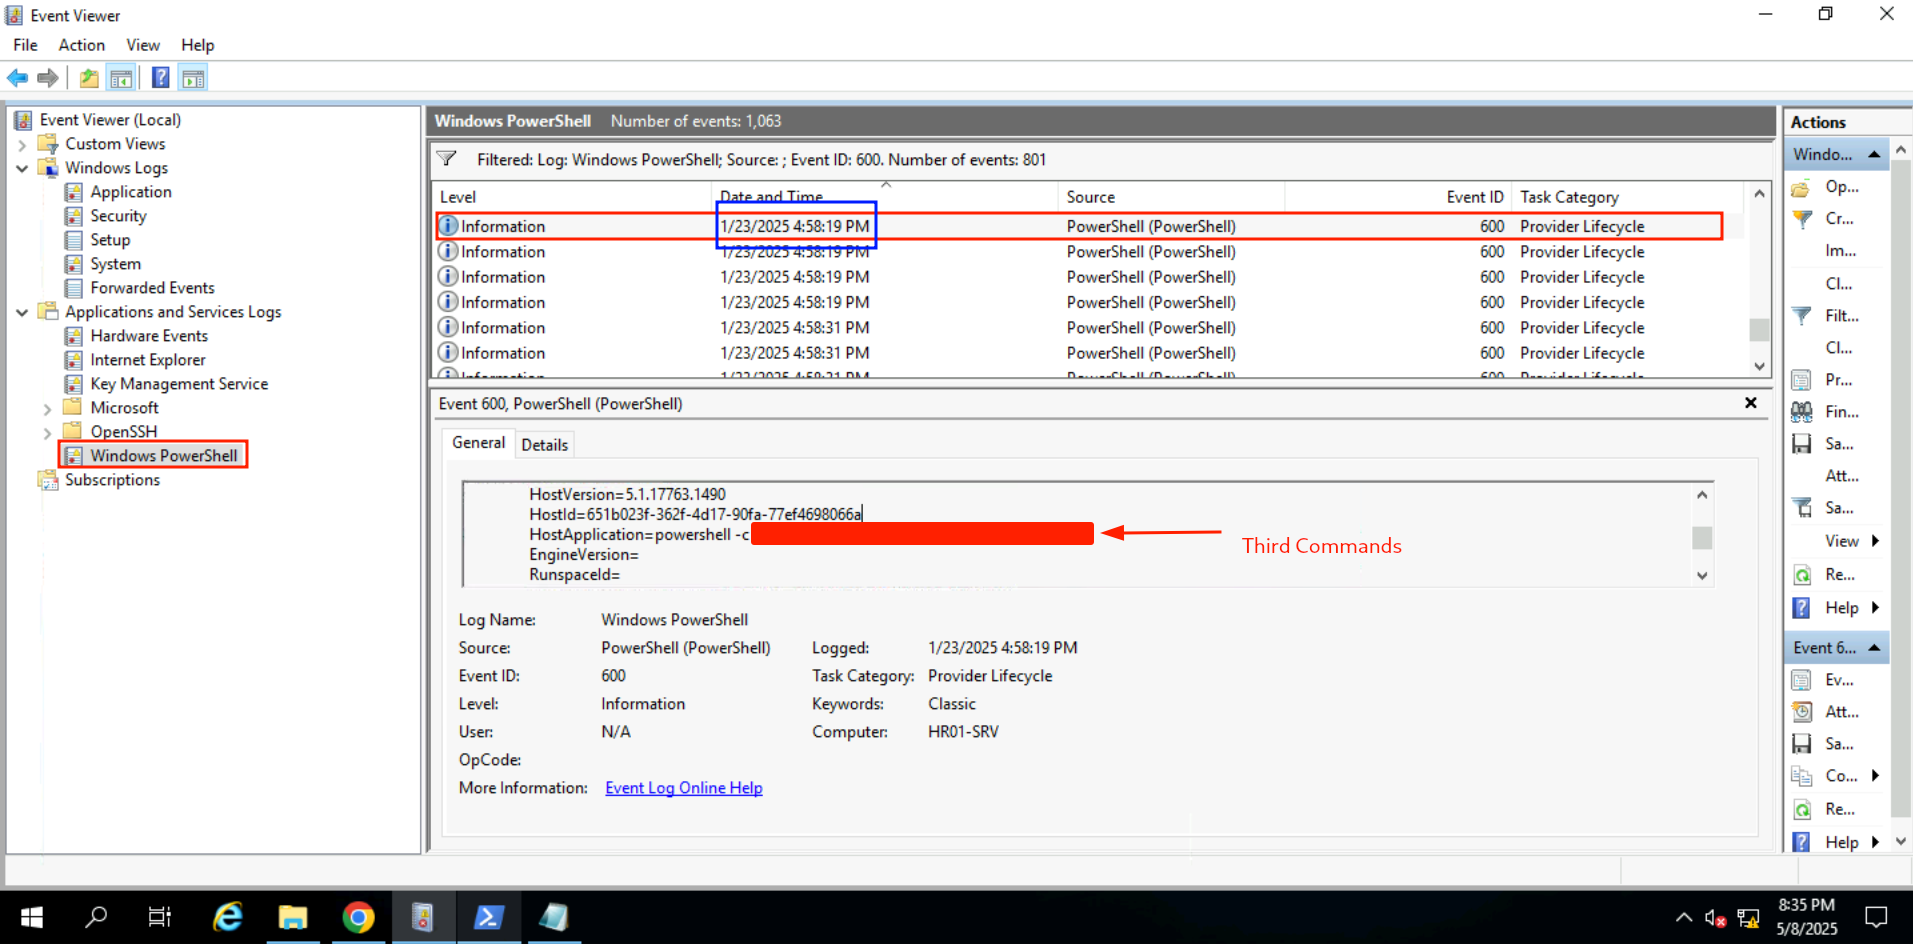Open the Application log
The width and height of the screenshot is (1913, 944).
(131, 192)
